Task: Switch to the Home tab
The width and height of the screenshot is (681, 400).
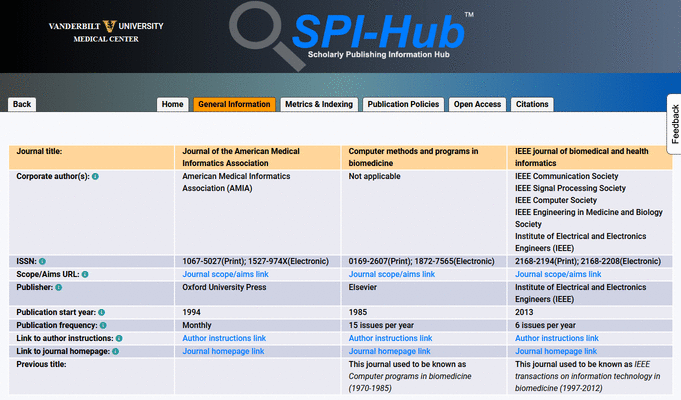Action: point(172,104)
